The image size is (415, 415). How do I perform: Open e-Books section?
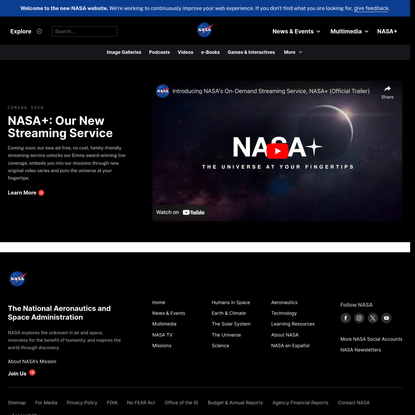tap(210, 52)
